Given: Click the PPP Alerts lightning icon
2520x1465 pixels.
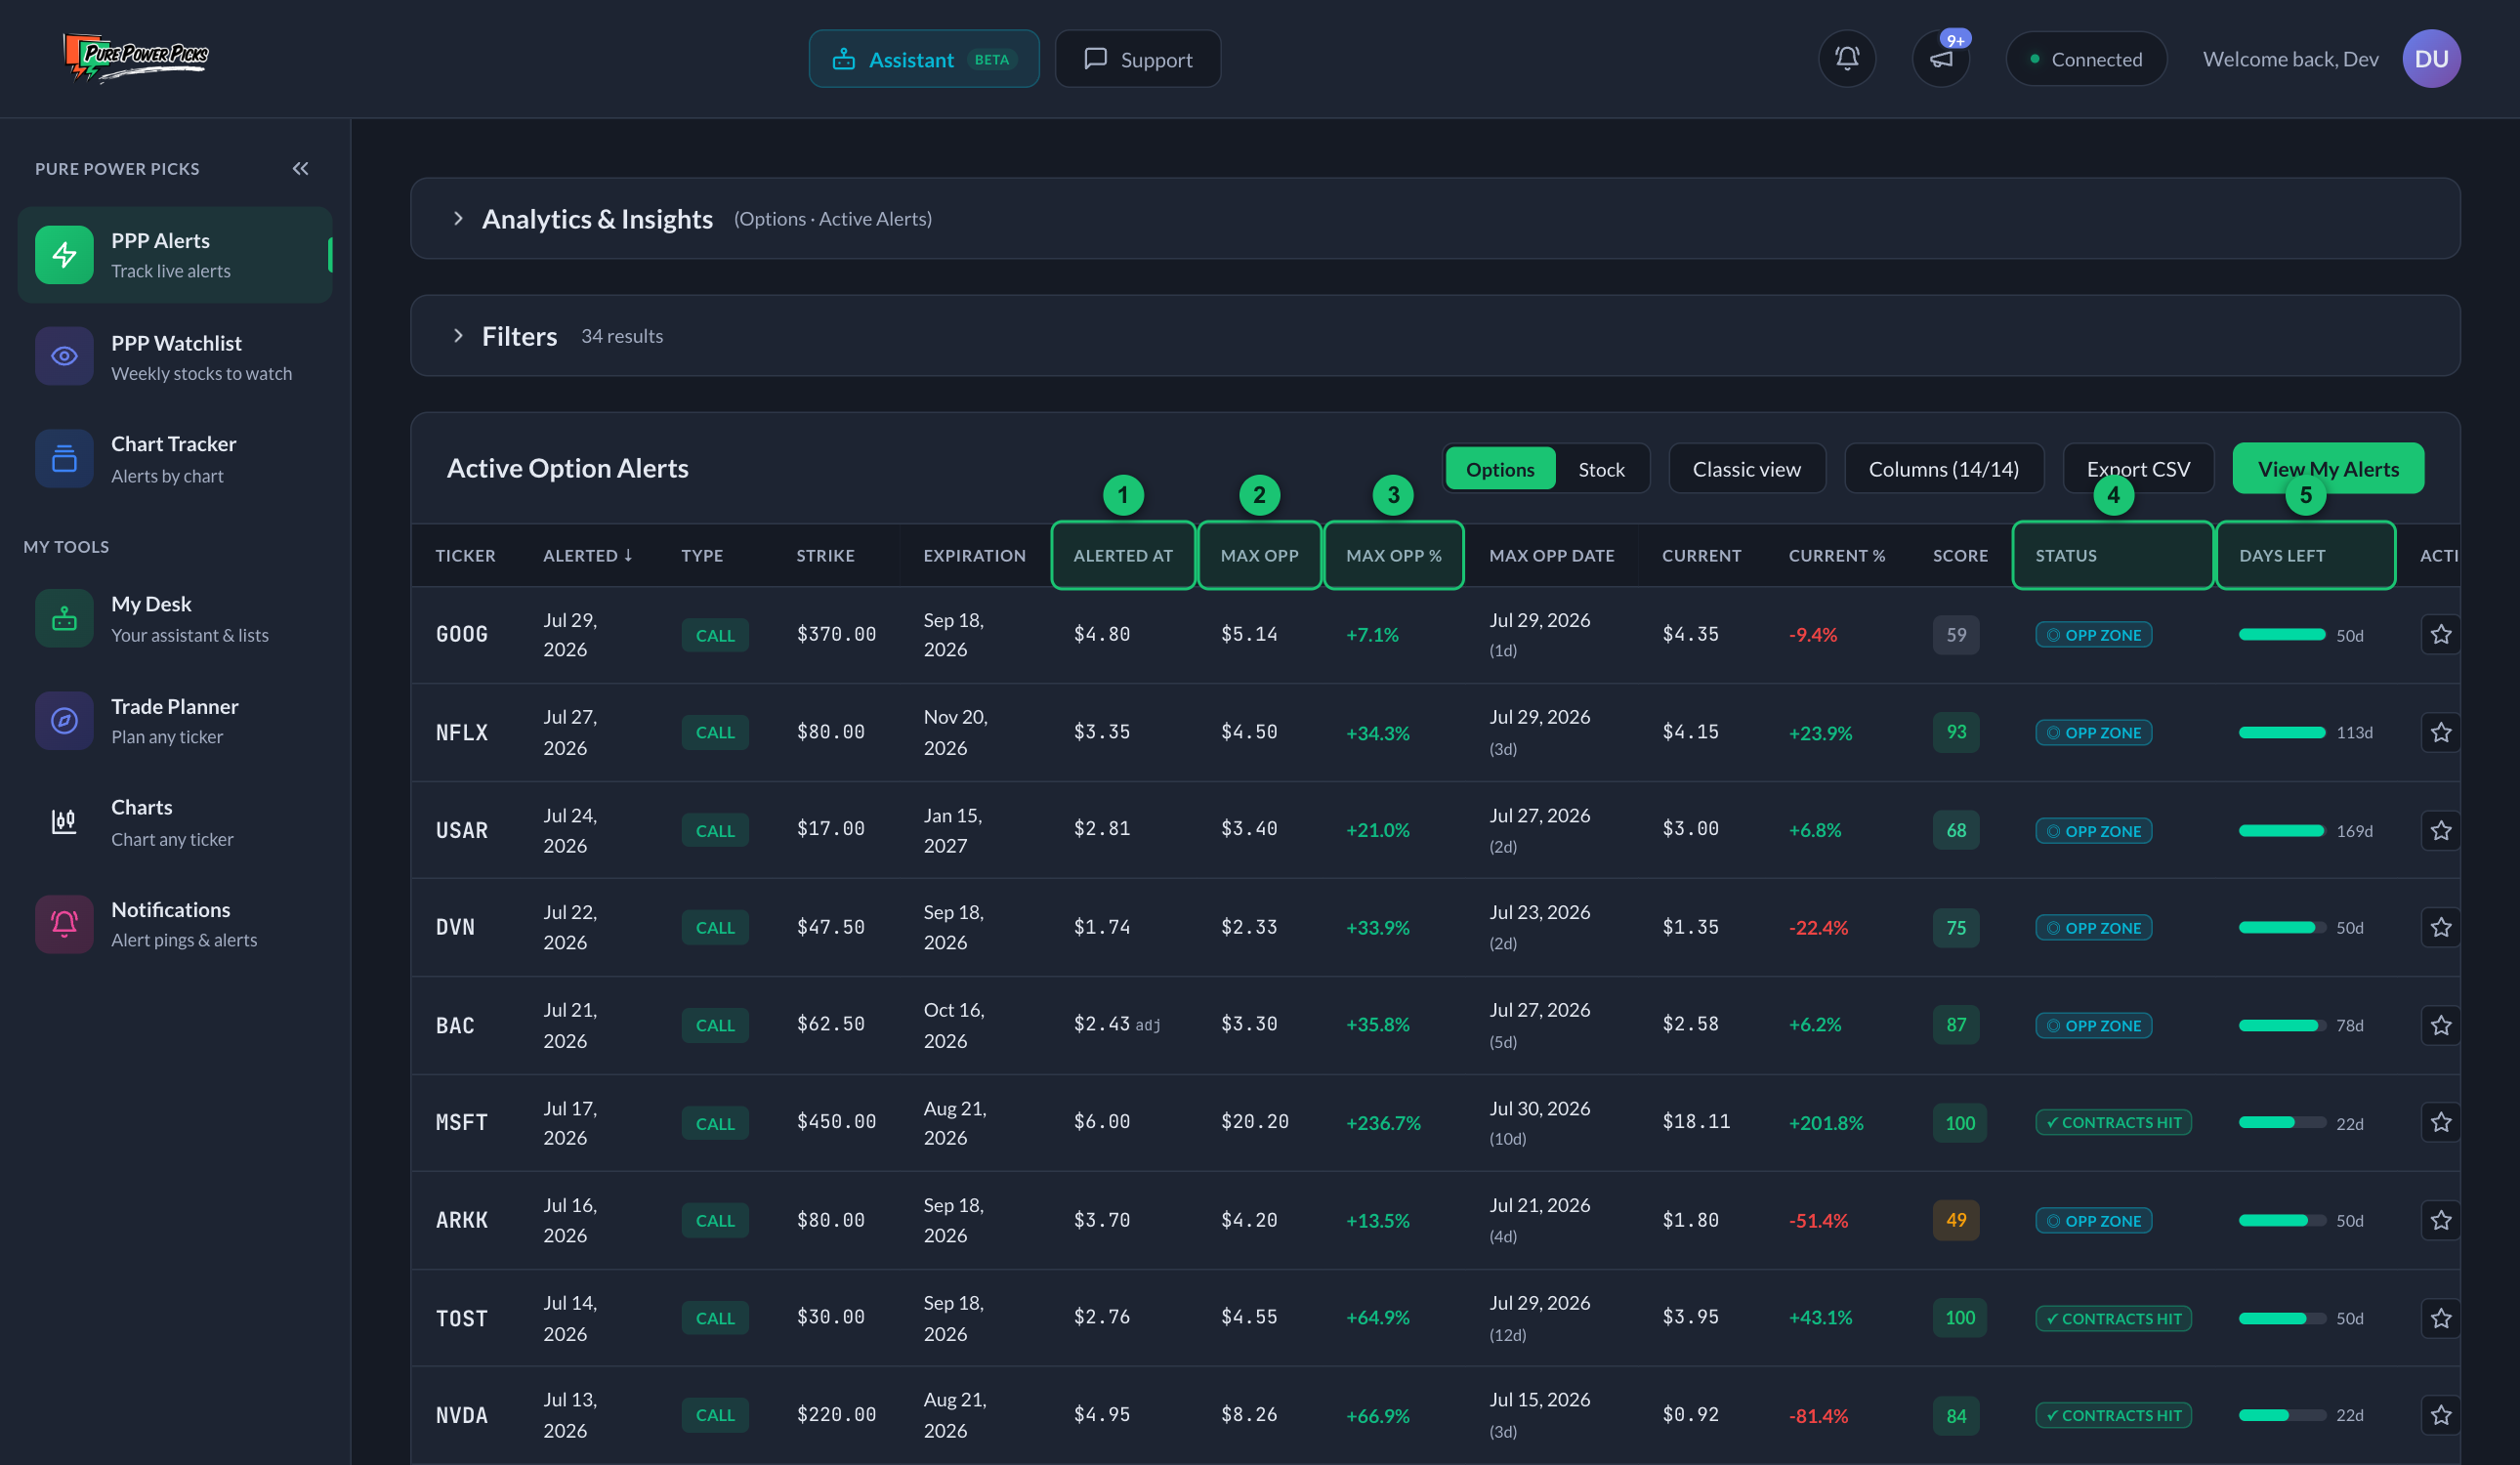Looking at the screenshot, I should pyautogui.click(x=64, y=255).
